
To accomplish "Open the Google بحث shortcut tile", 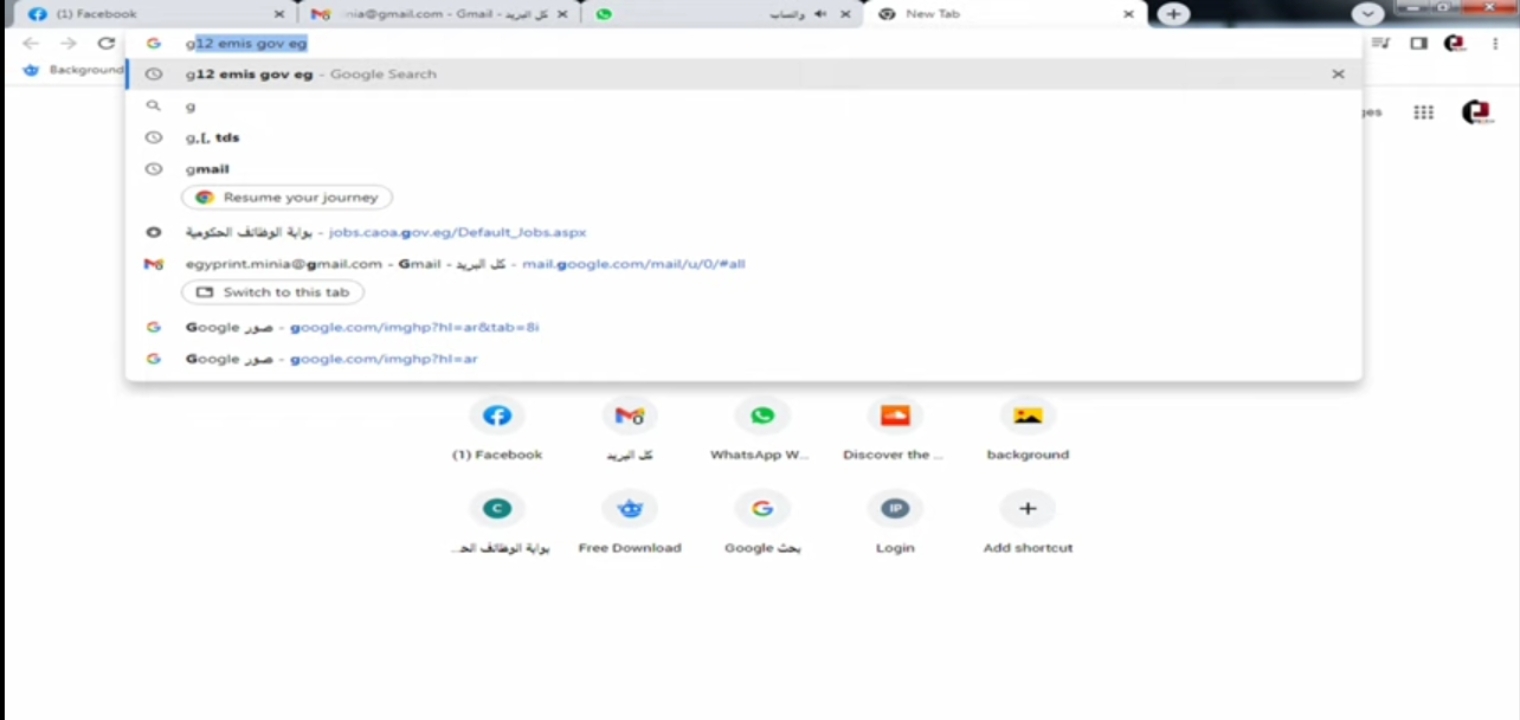I will click(x=762, y=524).
